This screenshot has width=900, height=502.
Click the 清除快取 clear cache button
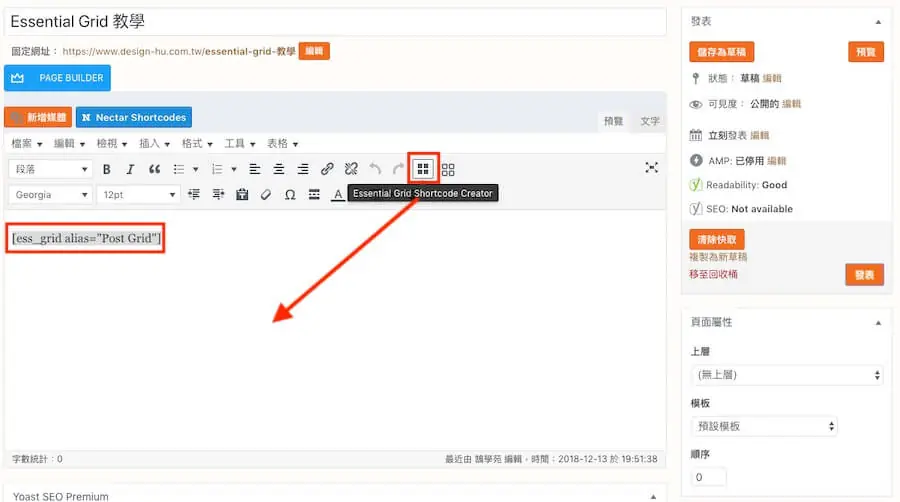tap(716, 239)
